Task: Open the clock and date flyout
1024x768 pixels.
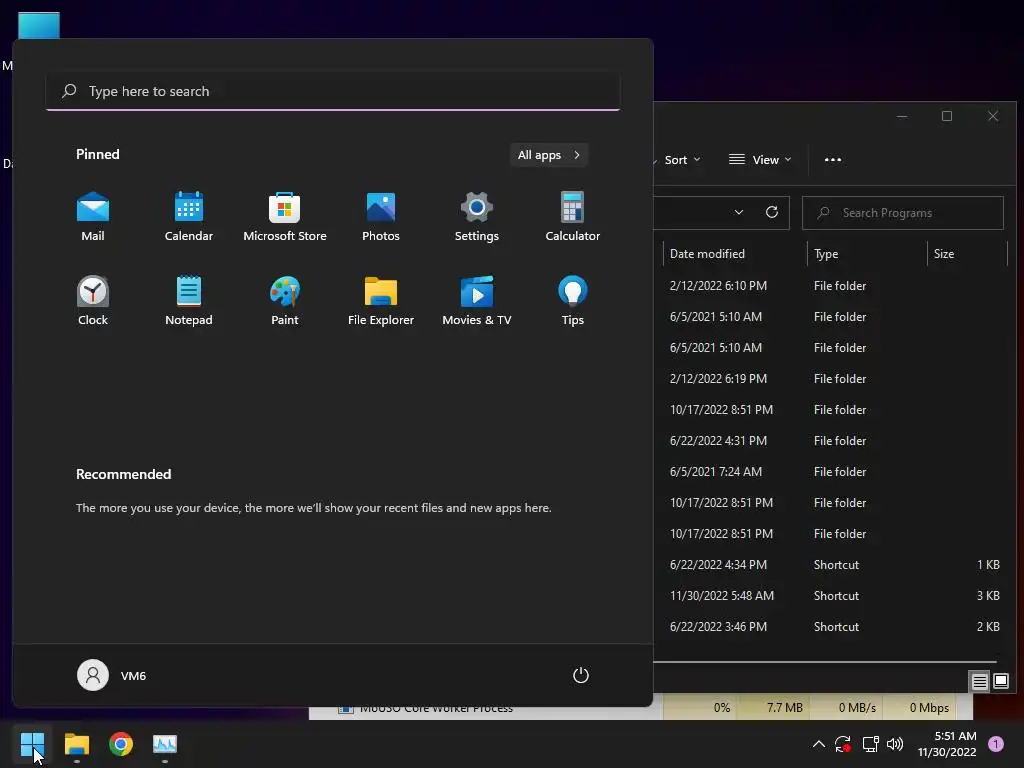Action: coord(947,744)
